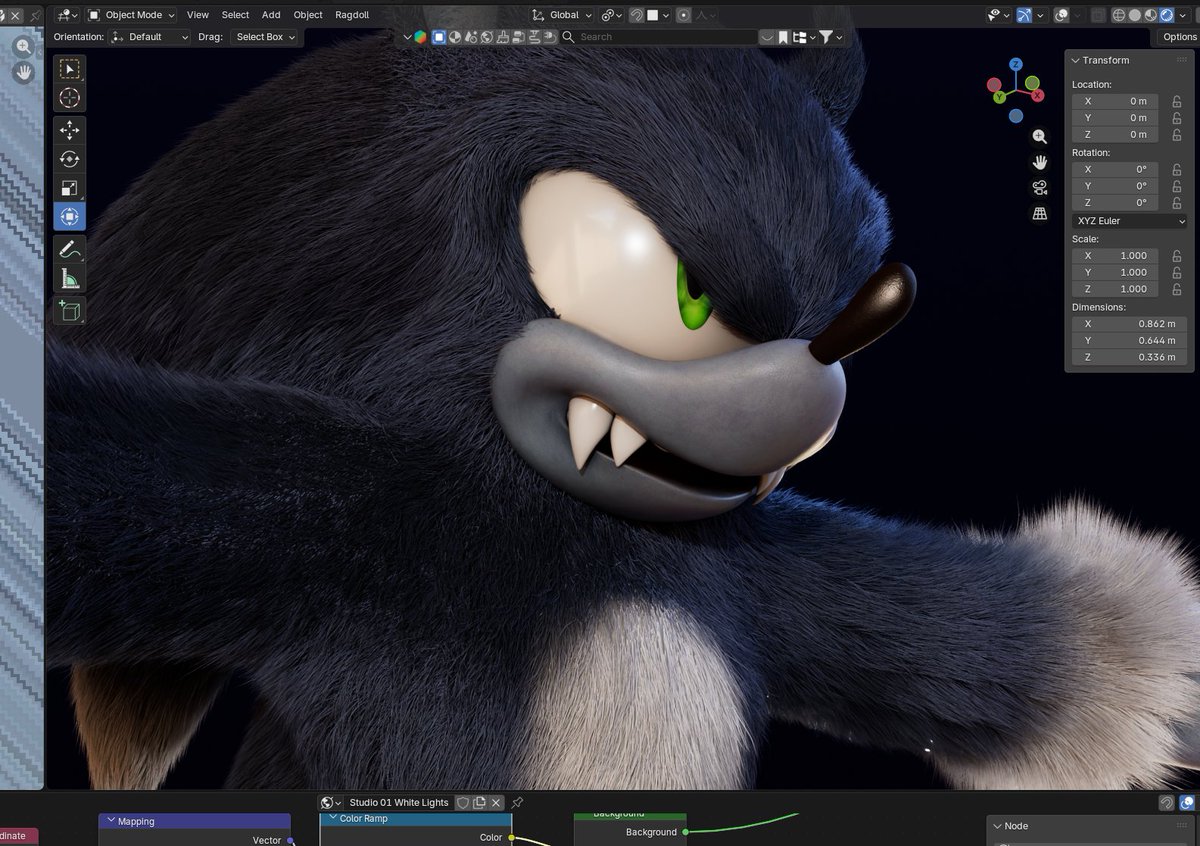Click the left editor pan hand icon
The width and height of the screenshot is (1200, 846).
pyautogui.click(x=23, y=73)
